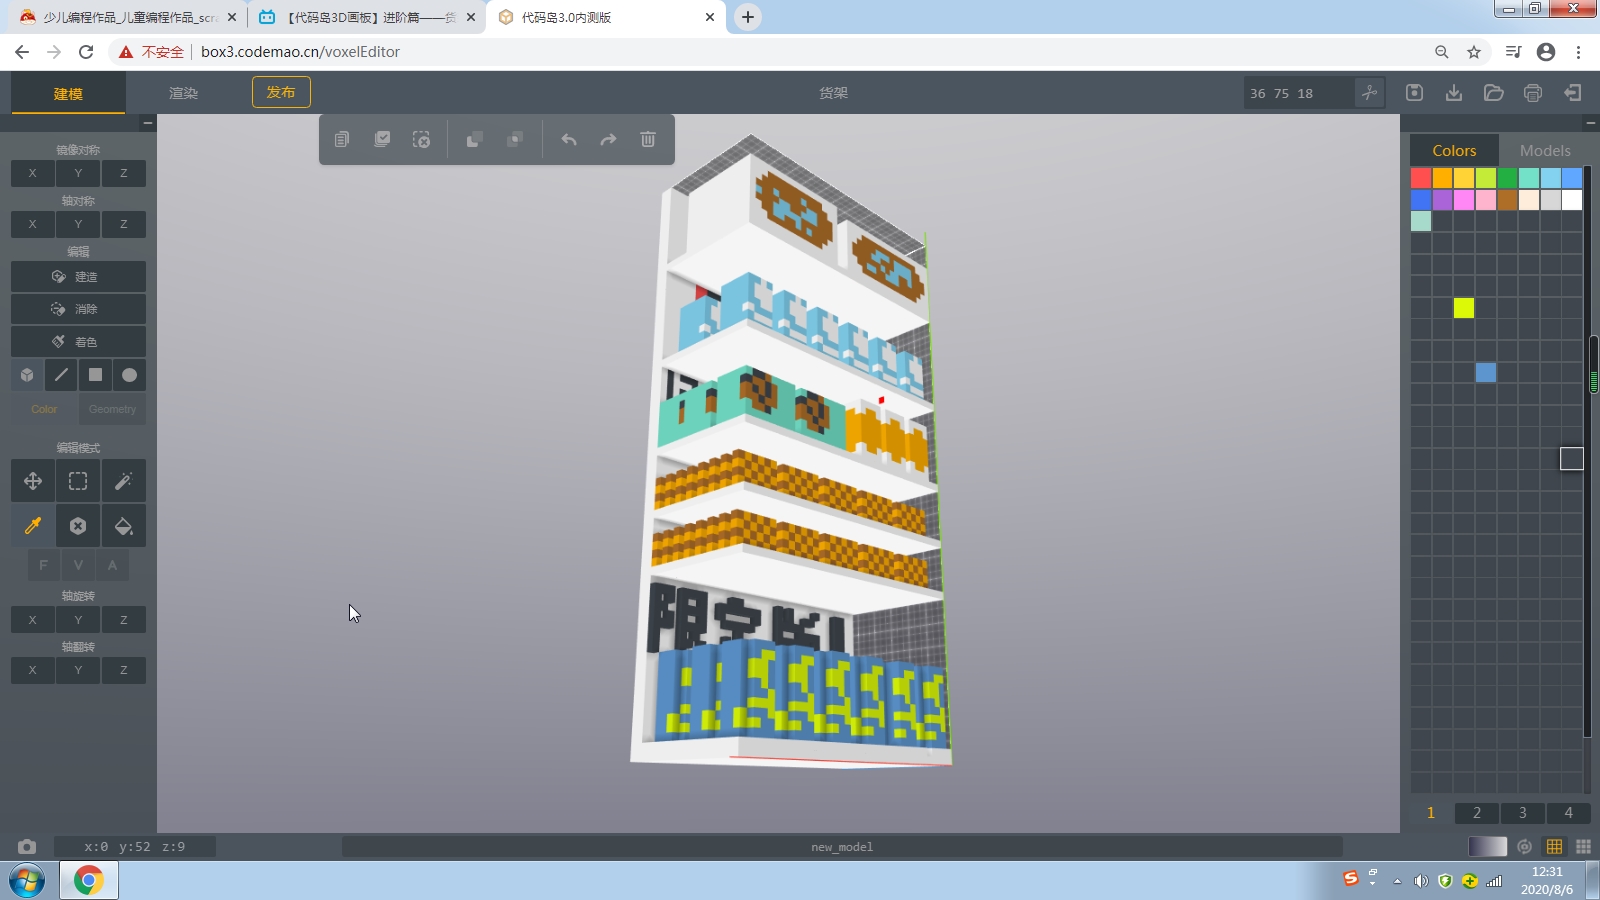
Task: Click the background gradient swatch in status bar
Action: [x=1487, y=847]
